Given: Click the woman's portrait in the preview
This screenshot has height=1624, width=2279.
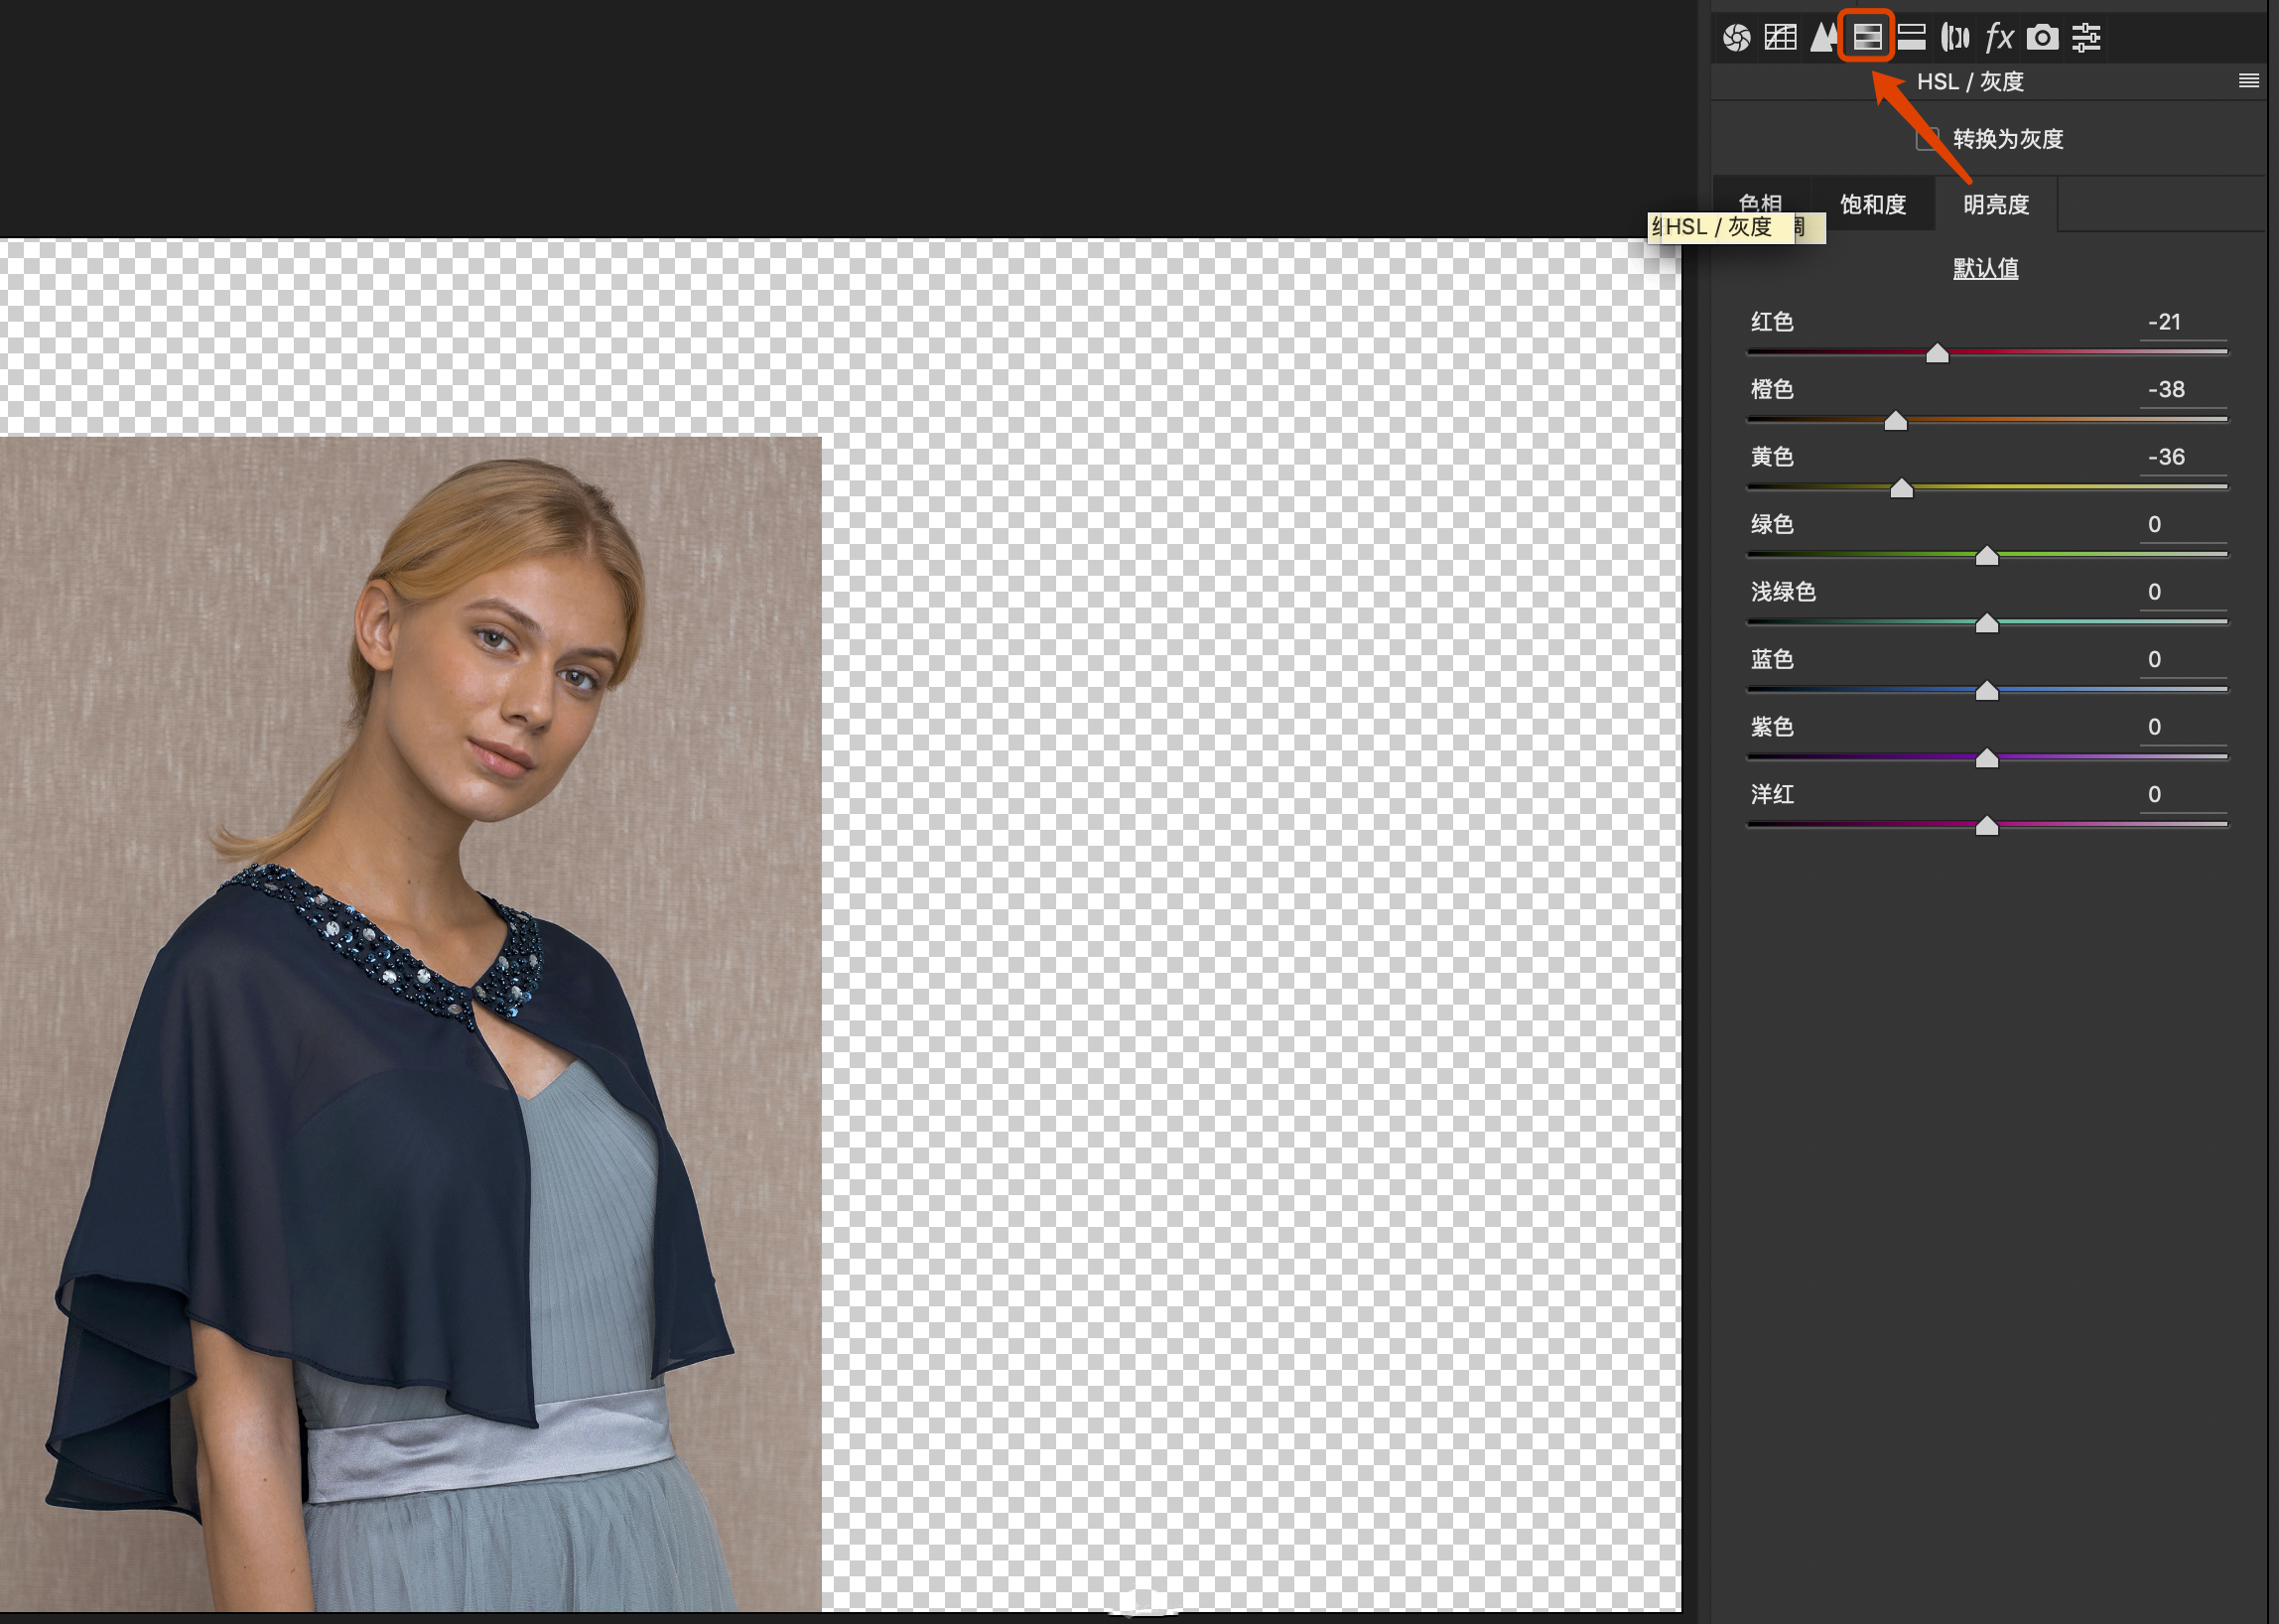Looking at the screenshot, I should coord(410,1023).
